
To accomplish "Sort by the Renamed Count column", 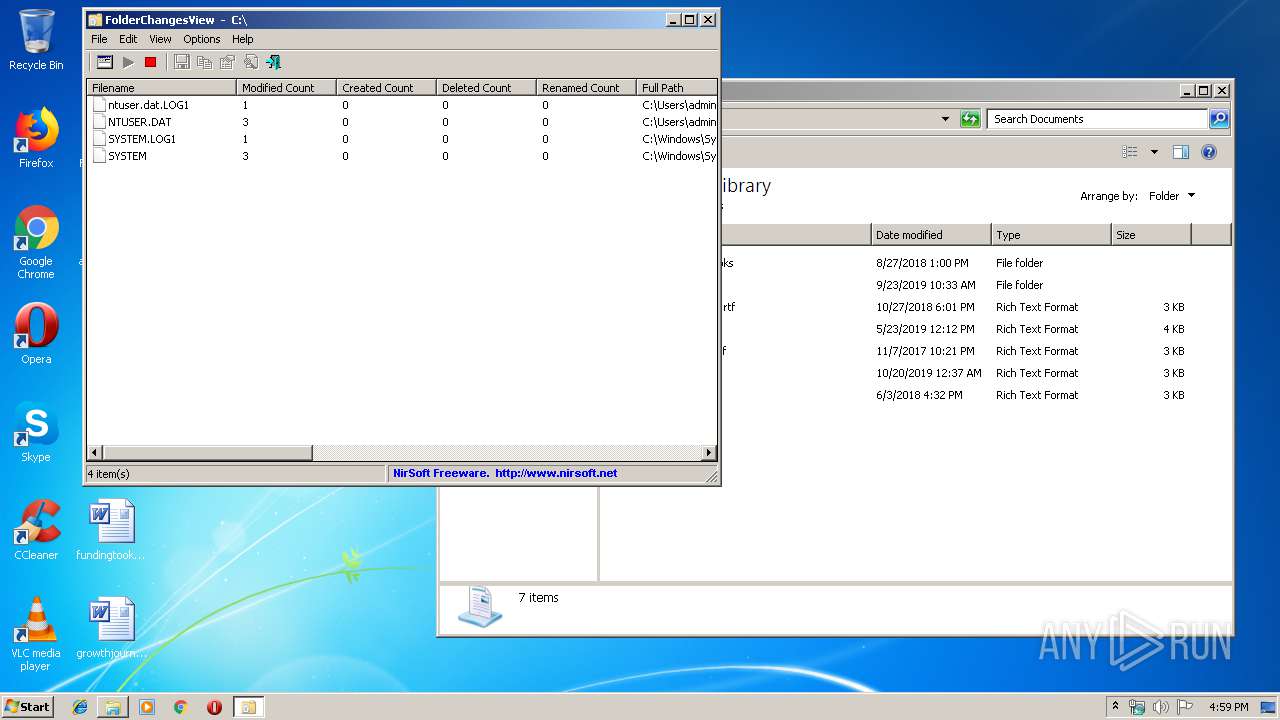I will [586, 88].
